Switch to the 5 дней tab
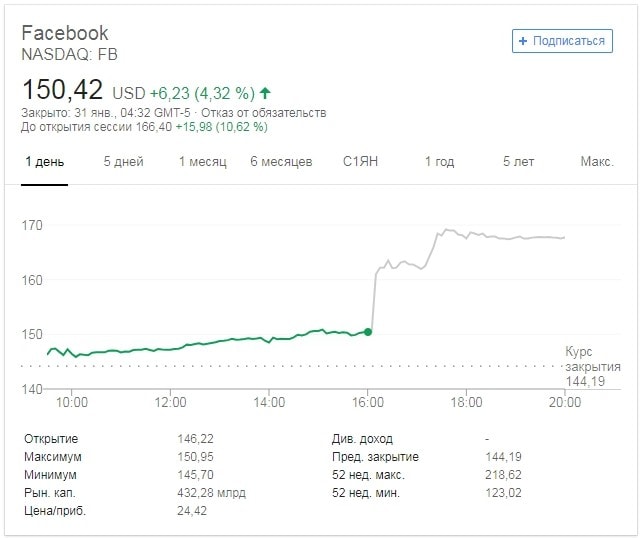641x538 pixels. point(123,162)
